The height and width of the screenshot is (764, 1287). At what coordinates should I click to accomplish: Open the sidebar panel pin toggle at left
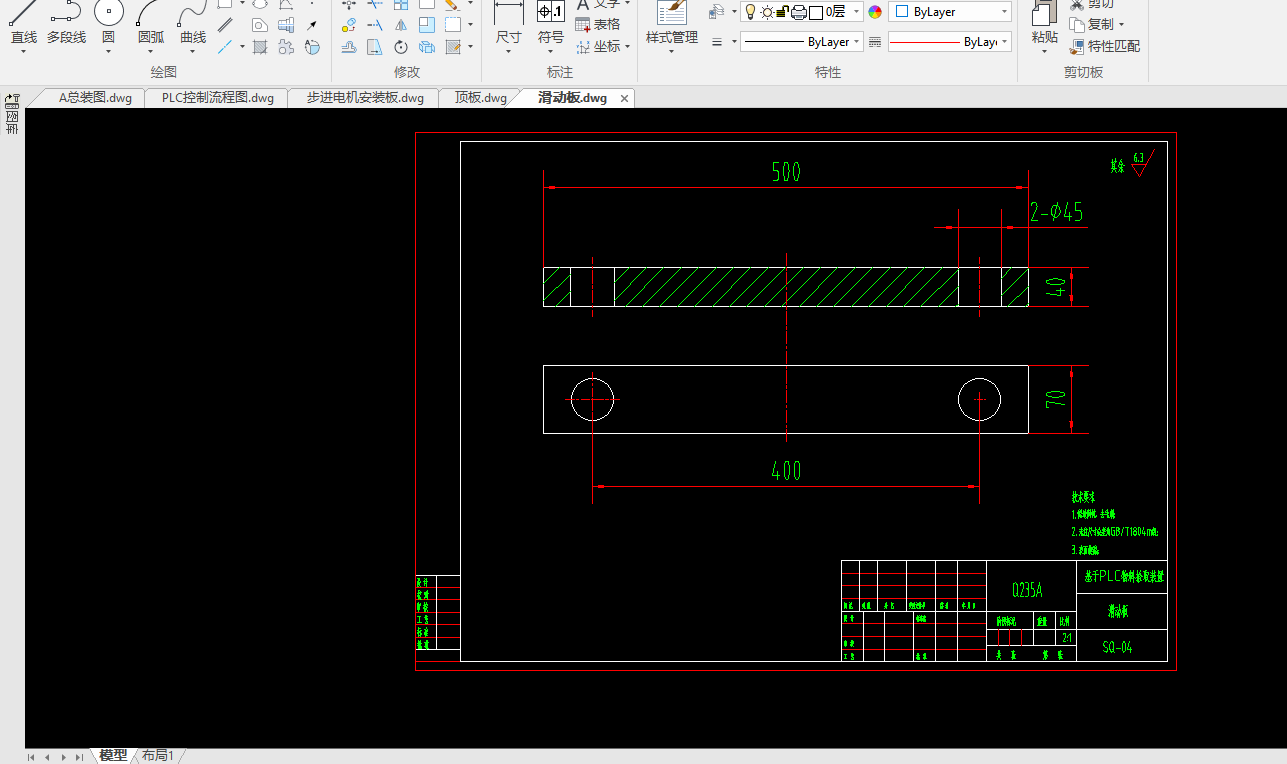tap(13, 100)
